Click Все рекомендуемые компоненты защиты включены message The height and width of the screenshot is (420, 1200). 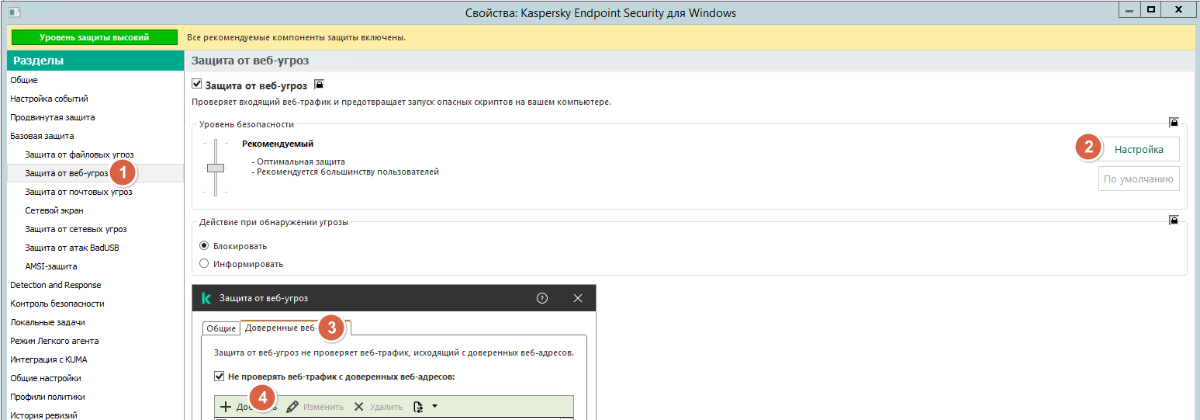point(297,37)
